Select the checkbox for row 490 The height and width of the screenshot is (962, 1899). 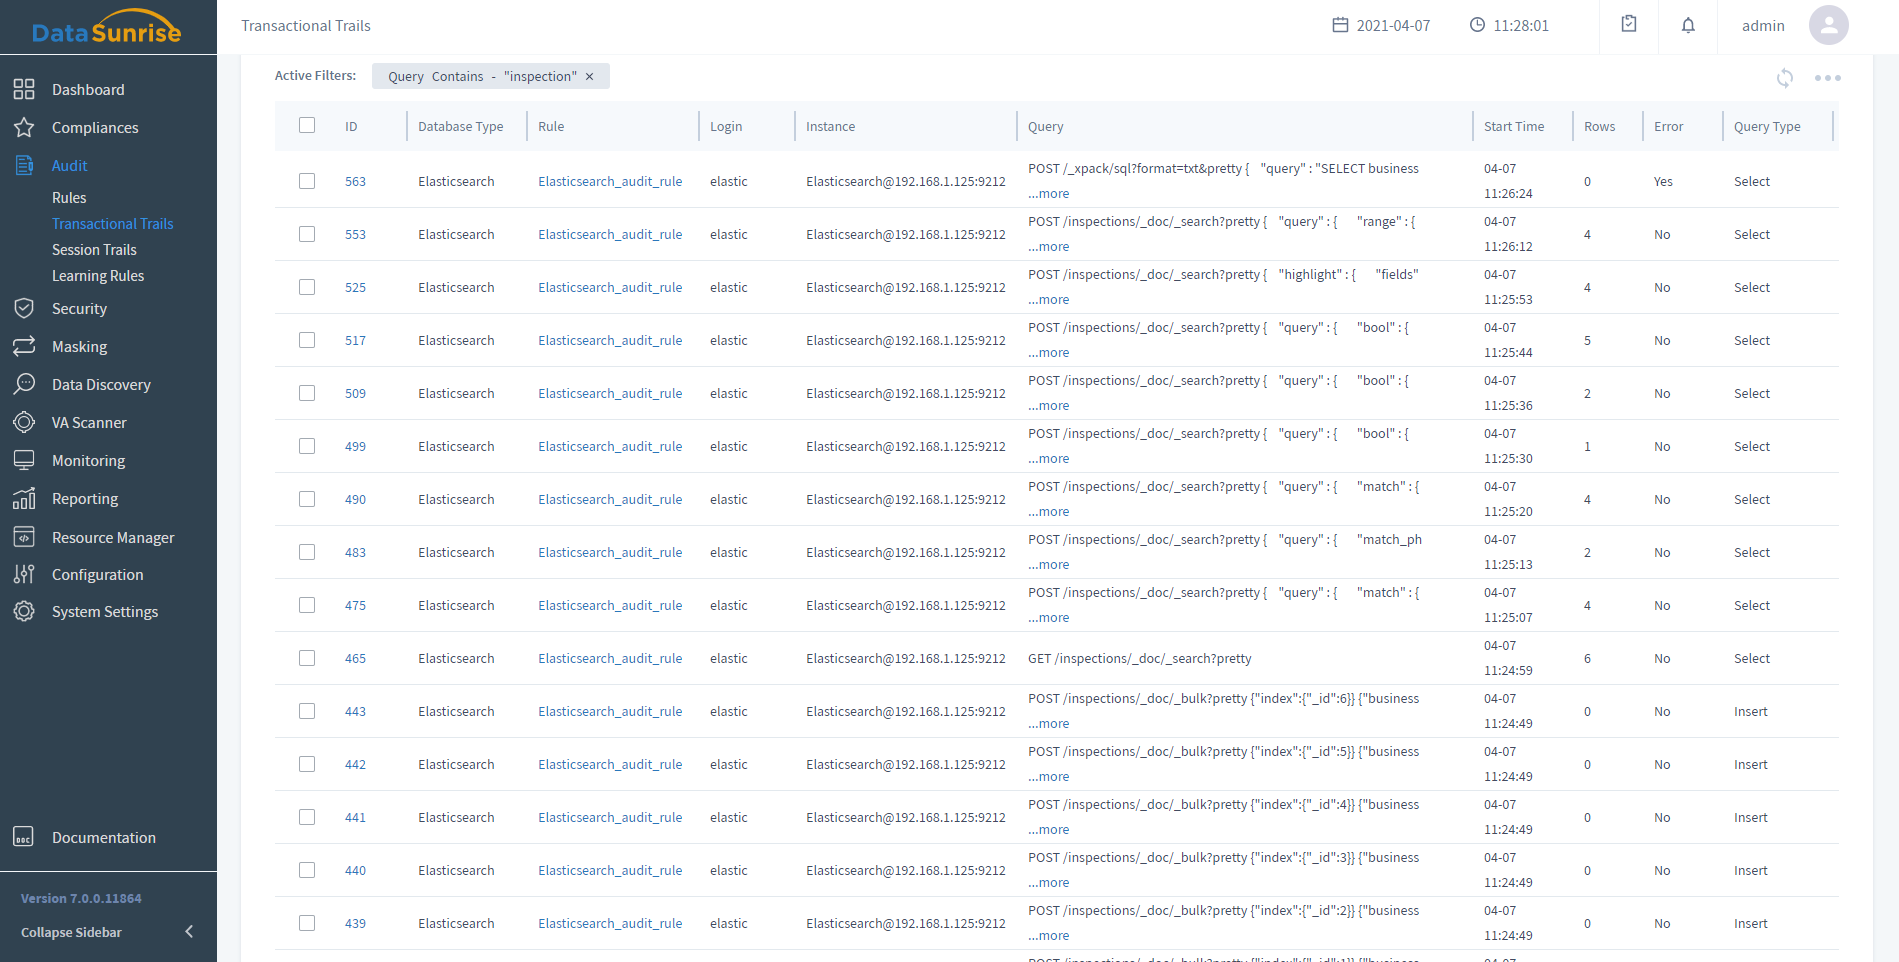point(307,499)
